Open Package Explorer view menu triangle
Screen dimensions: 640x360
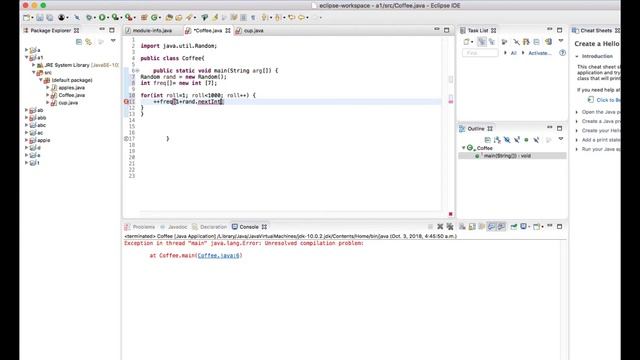click(113, 41)
